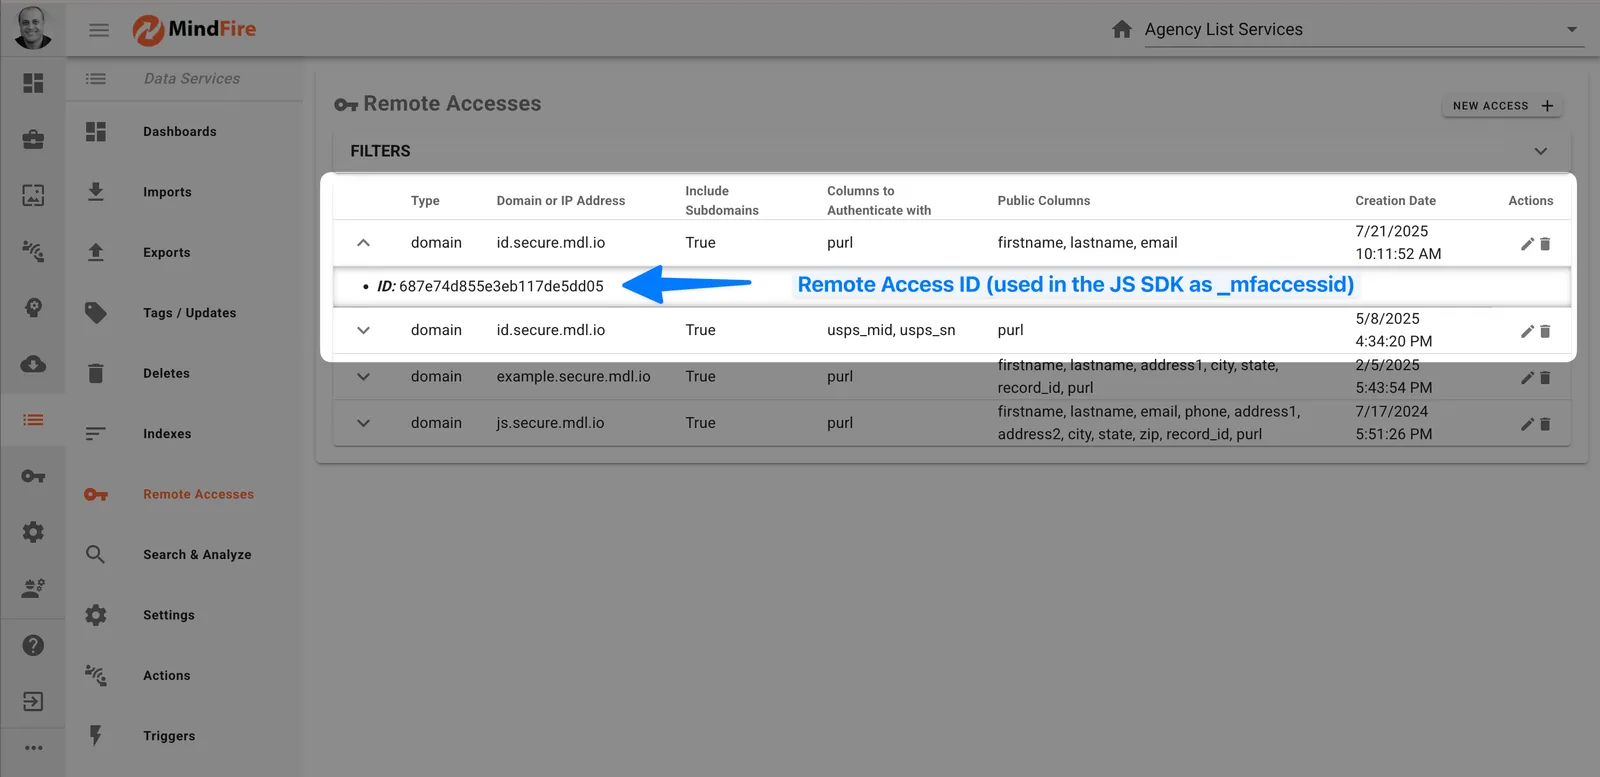The height and width of the screenshot is (777, 1600).
Task: Open the help question mark icon in the left rail
Action: pos(33,645)
